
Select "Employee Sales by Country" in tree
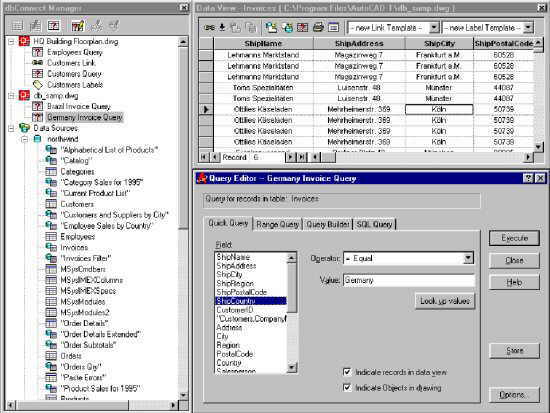pos(107,226)
